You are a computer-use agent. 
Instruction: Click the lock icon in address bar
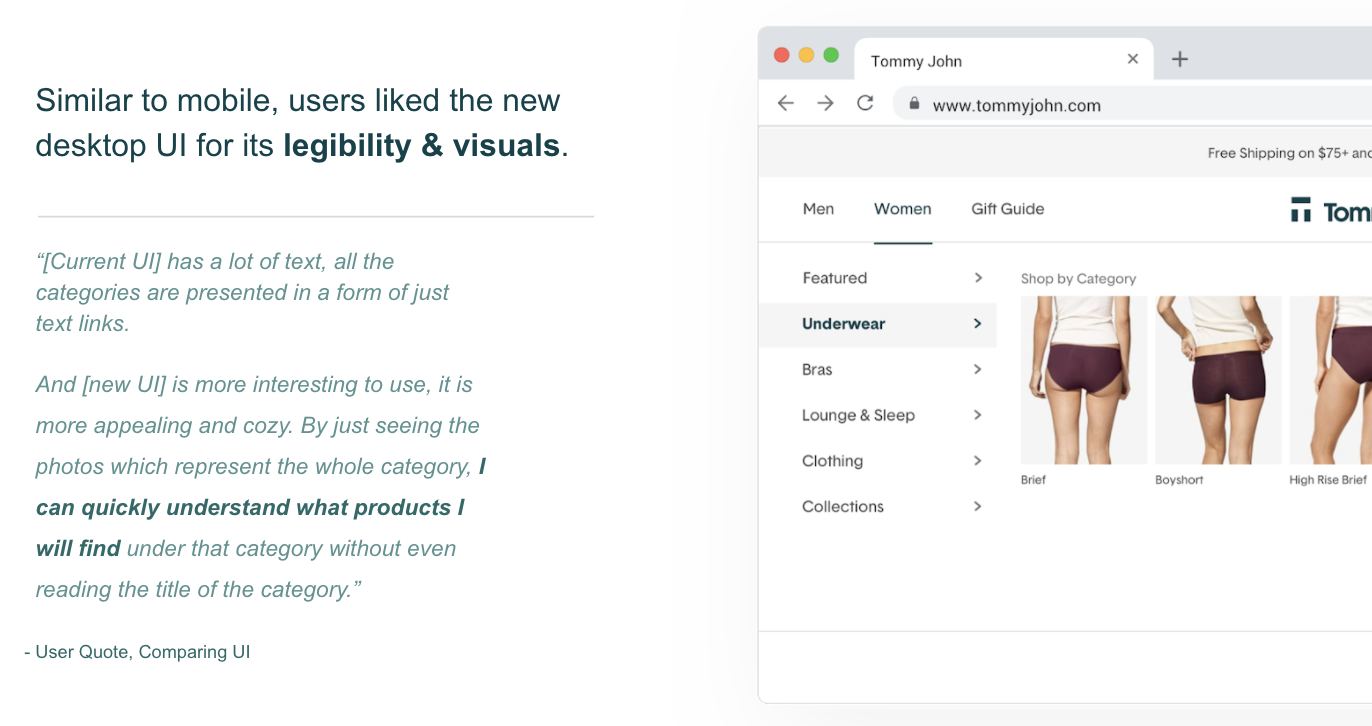coord(913,104)
